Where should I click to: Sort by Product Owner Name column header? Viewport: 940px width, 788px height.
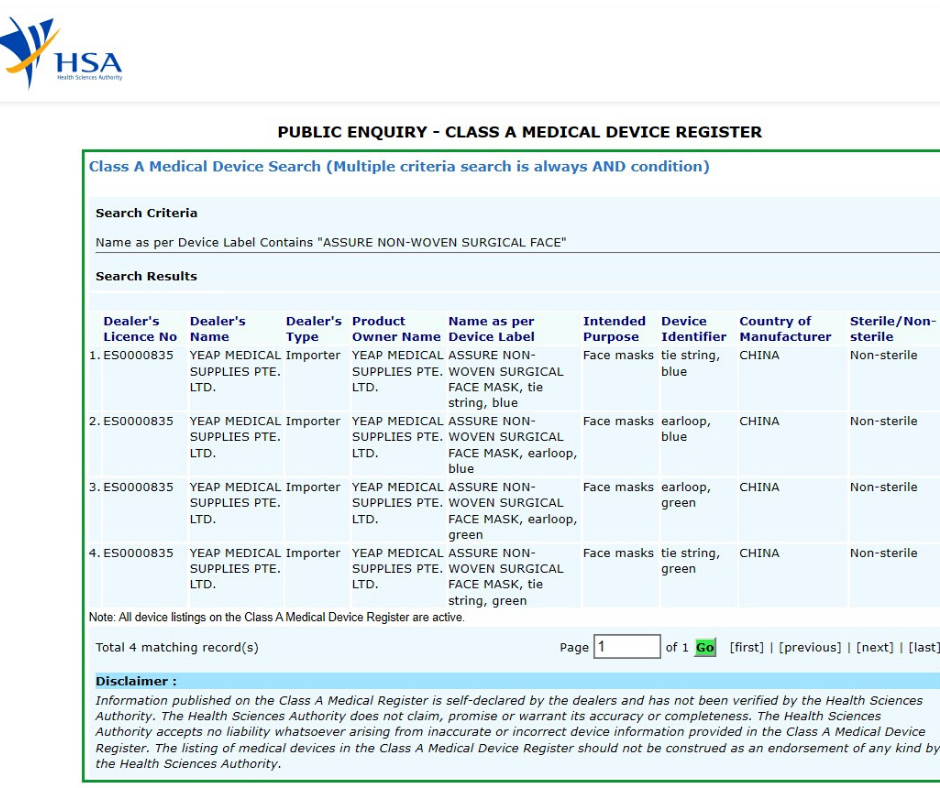click(x=396, y=329)
